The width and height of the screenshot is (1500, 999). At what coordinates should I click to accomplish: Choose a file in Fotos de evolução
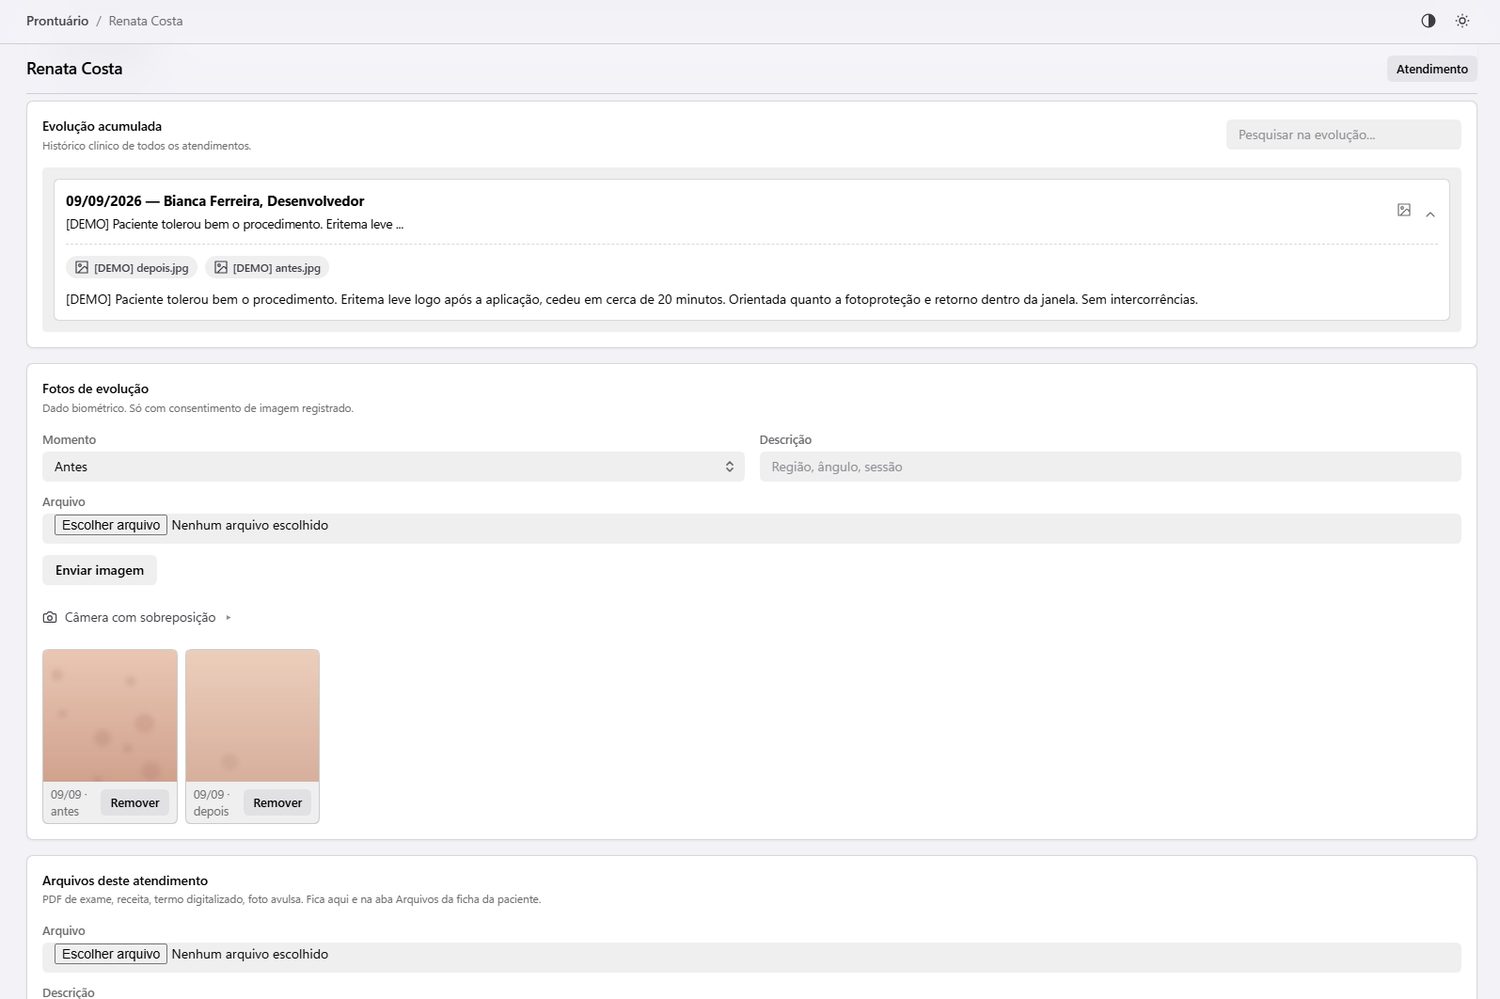(111, 525)
